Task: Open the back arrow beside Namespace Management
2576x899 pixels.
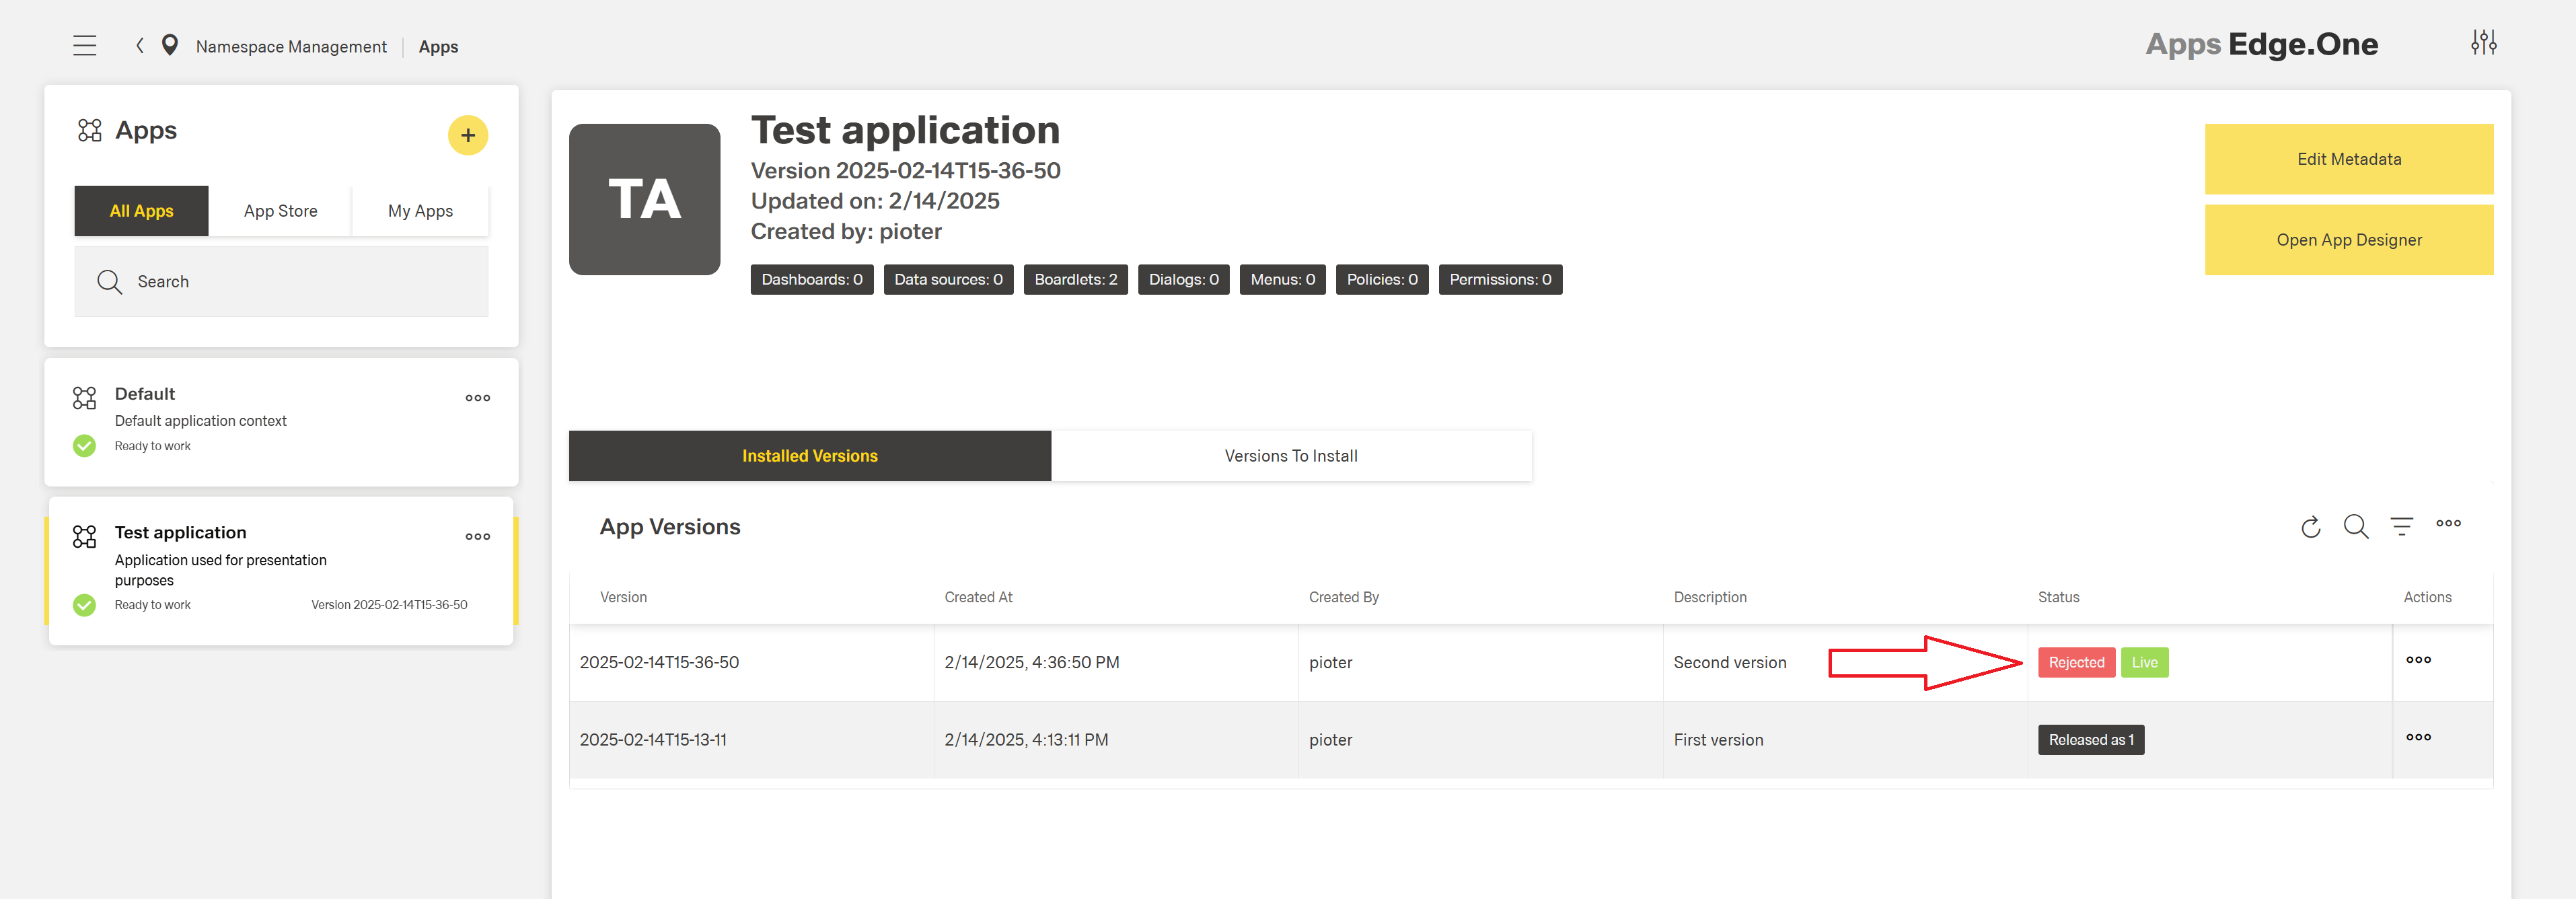Action: click(x=139, y=45)
